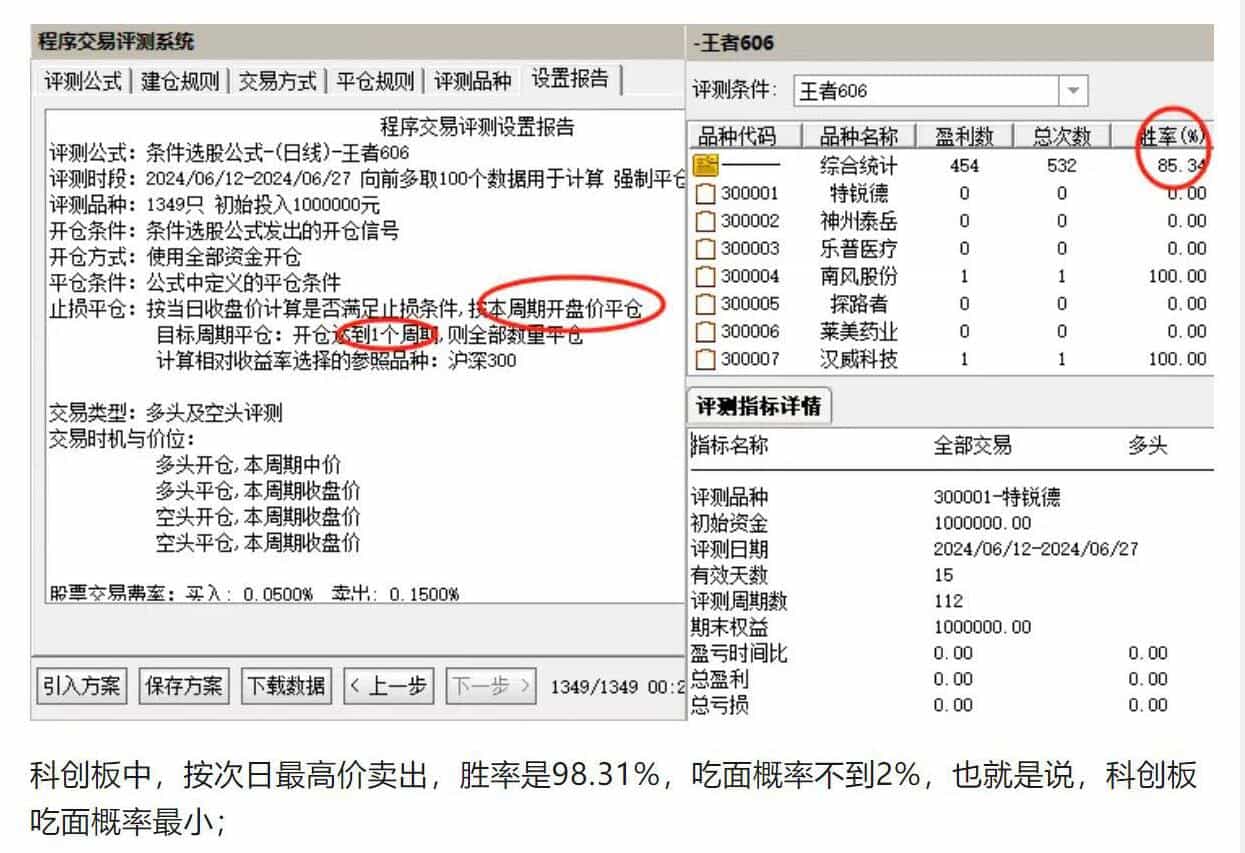Click the icon beside stock code 300007
The height and width of the screenshot is (853, 1245).
705,358
